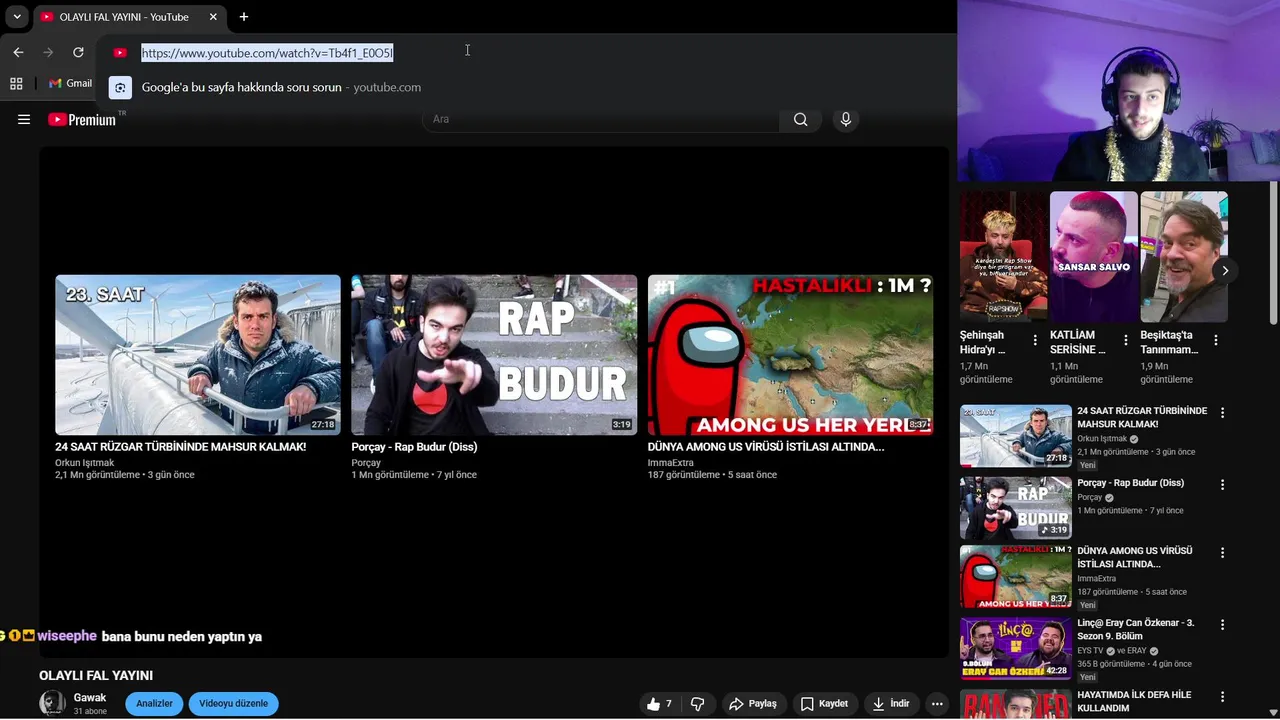Screen dimensions: 1280x720
Task: Open the Beşiktaş'ta Tanınmam Short thumbnail
Action: coord(1184,257)
